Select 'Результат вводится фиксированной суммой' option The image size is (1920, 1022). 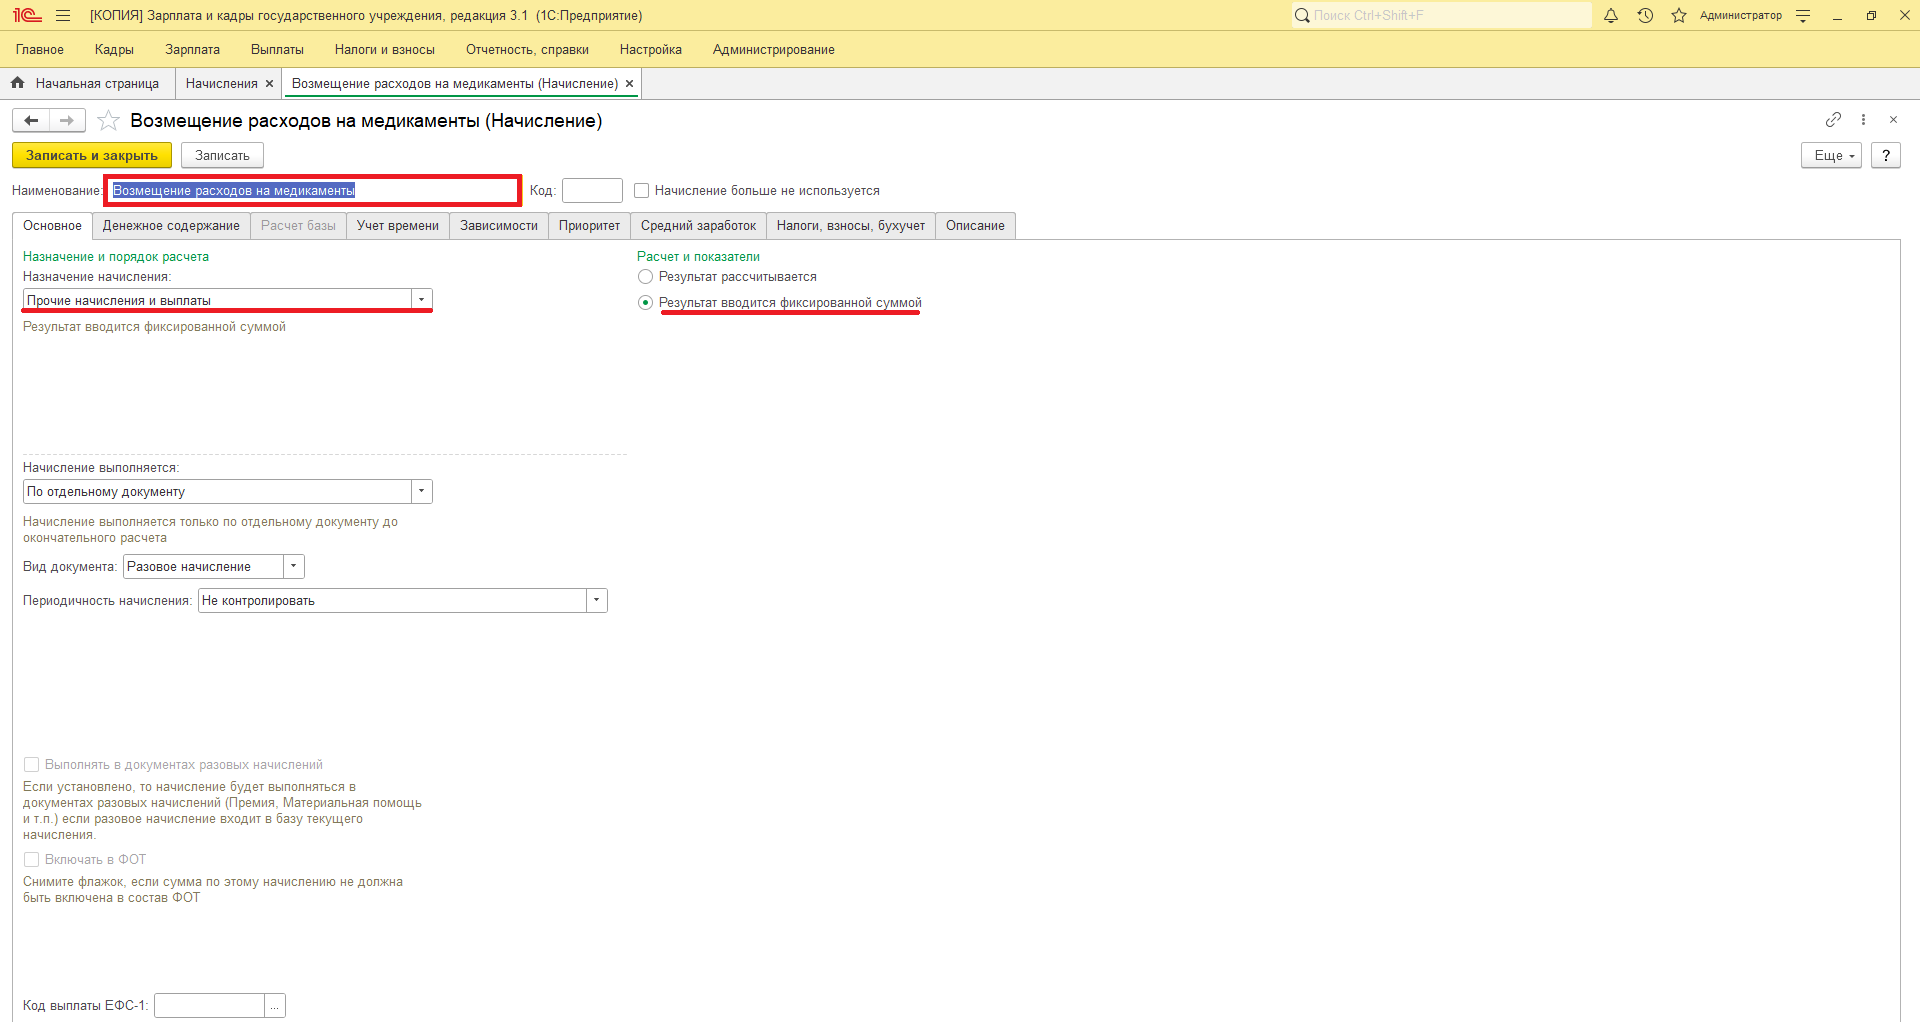645,303
